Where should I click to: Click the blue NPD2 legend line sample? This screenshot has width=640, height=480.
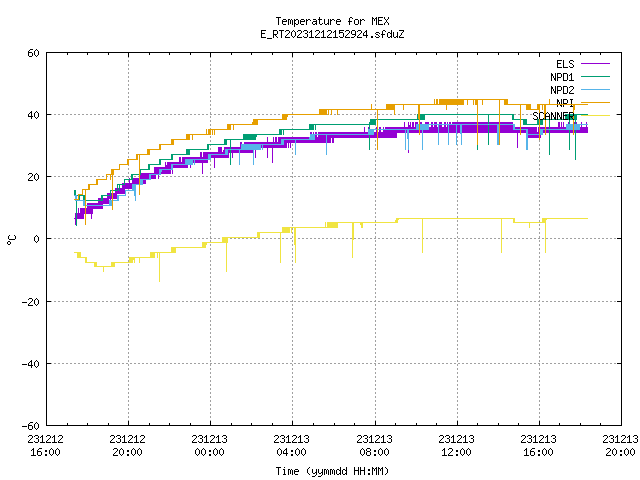tap(596, 90)
